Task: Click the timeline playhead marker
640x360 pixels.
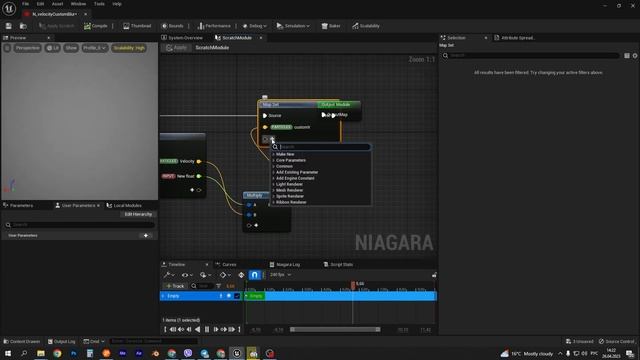Action: tap(353, 284)
